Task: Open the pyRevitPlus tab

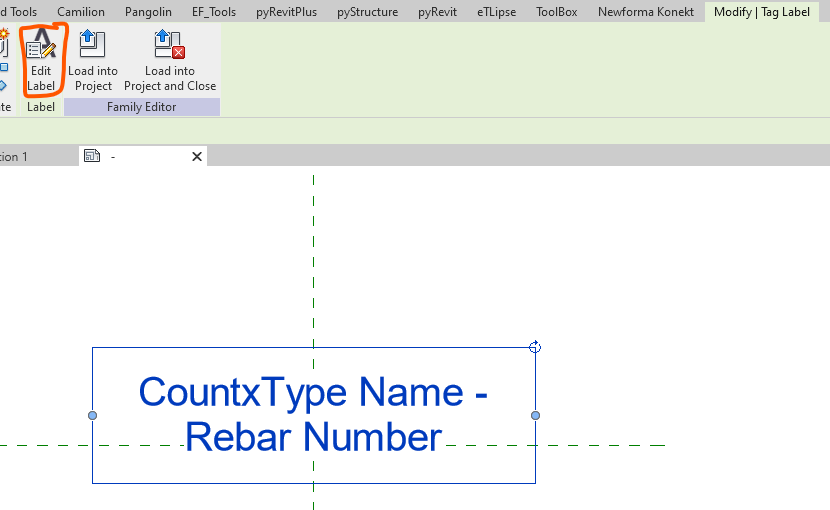Action: coord(286,12)
